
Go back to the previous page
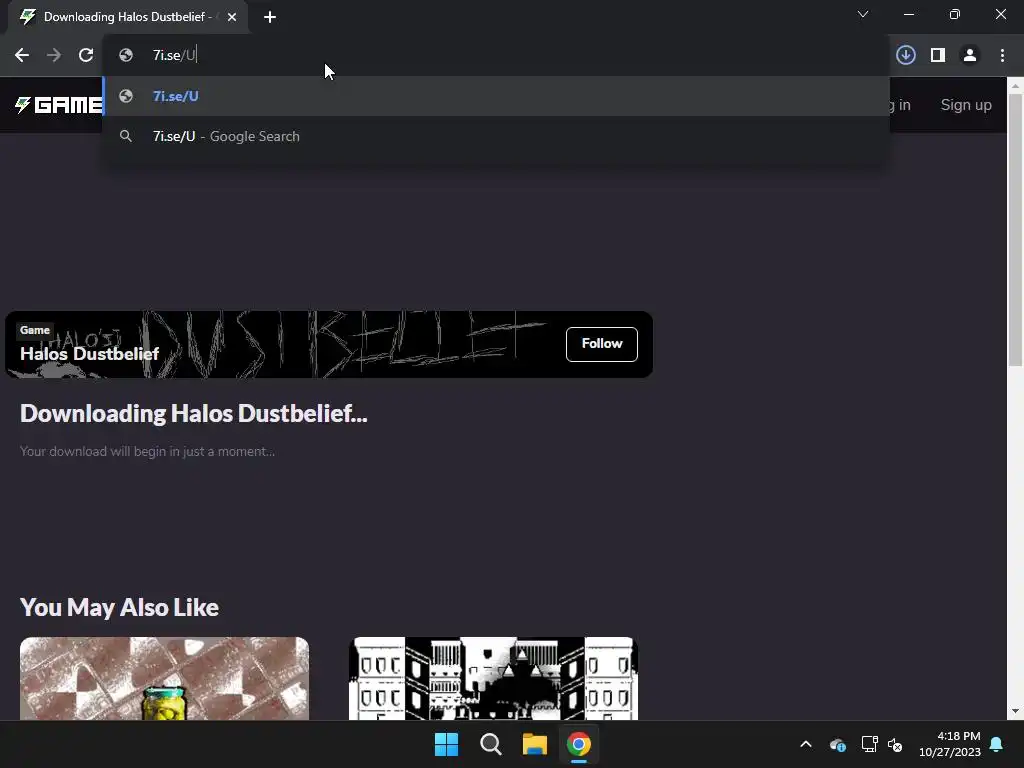tap(22, 56)
